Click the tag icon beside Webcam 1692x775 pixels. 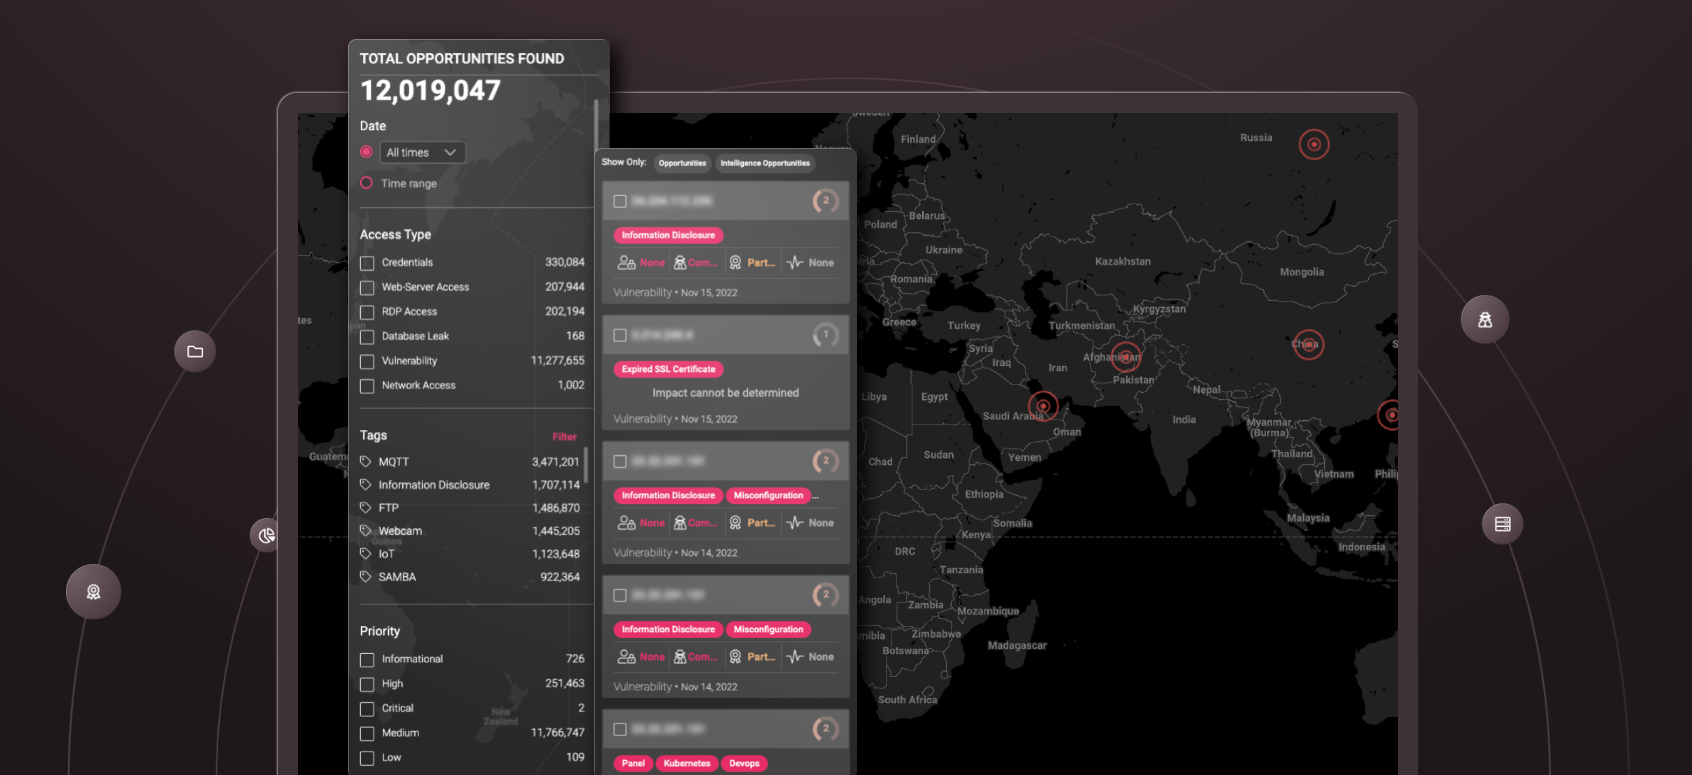366,531
